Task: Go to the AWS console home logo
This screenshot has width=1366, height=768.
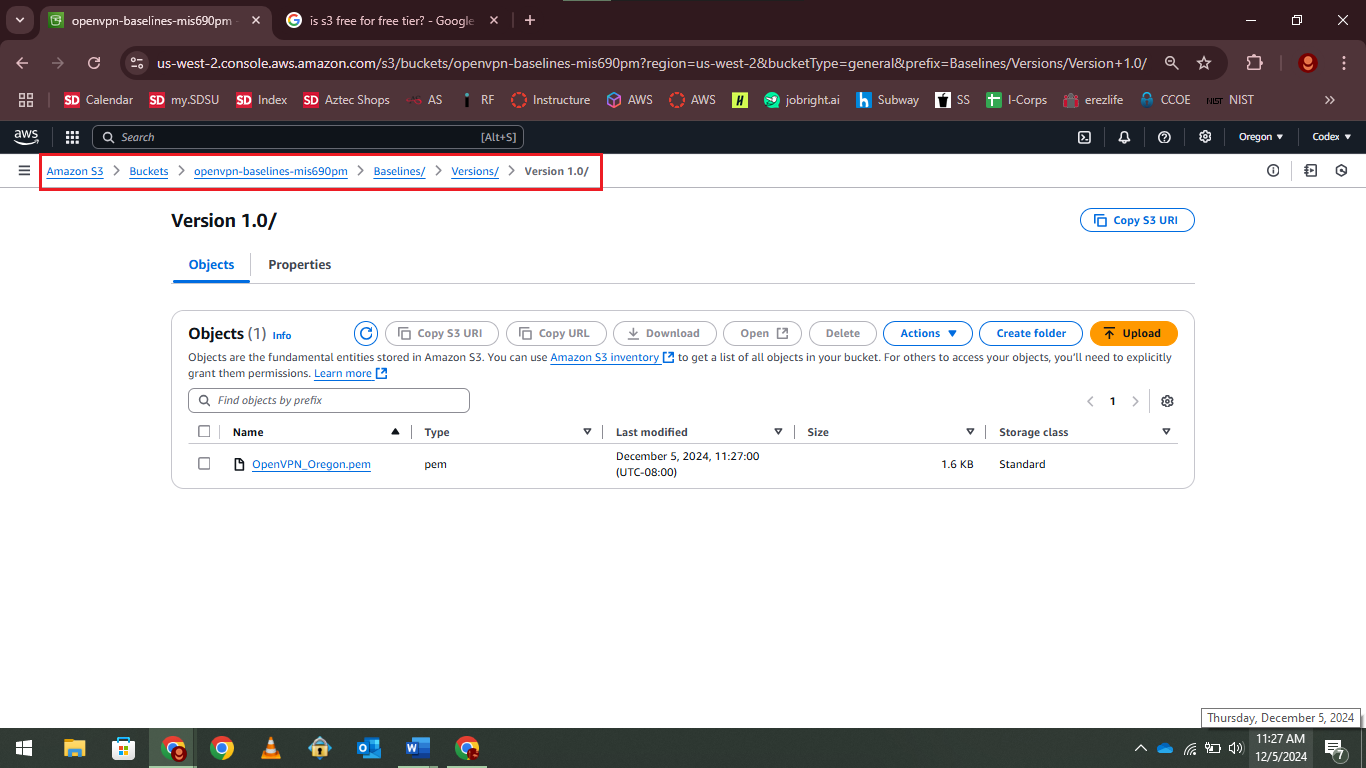Action: [x=26, y=137]
